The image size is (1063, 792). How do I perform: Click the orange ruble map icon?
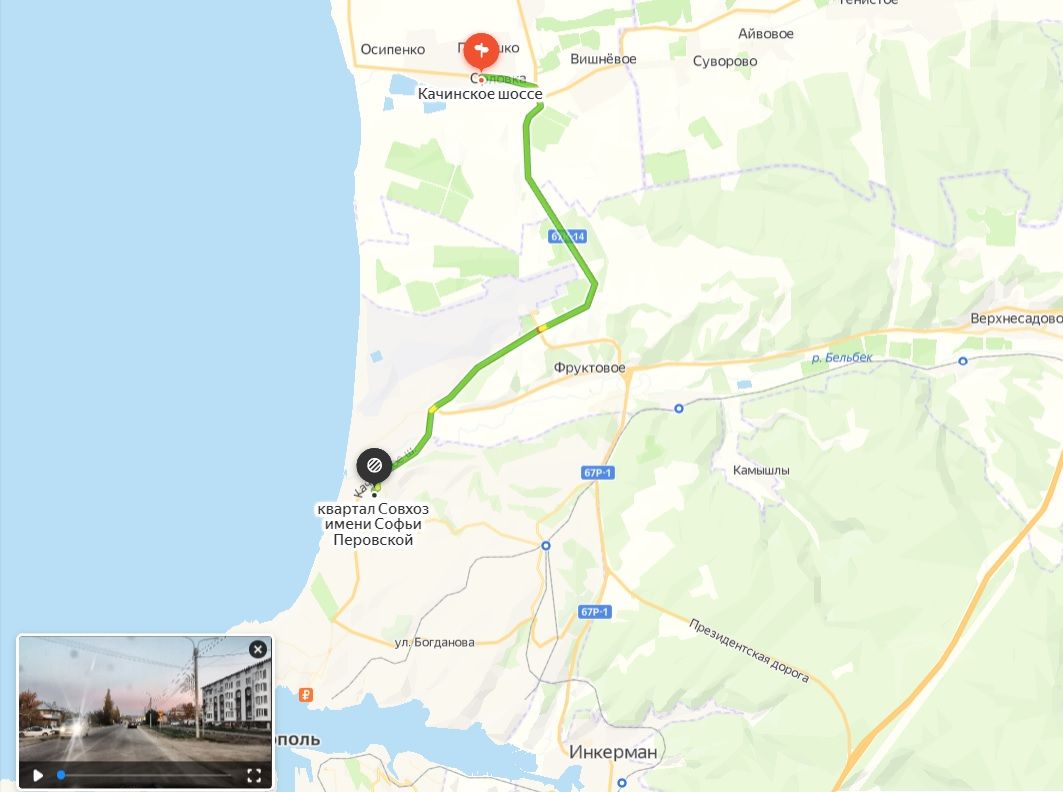tap(306, 694)
